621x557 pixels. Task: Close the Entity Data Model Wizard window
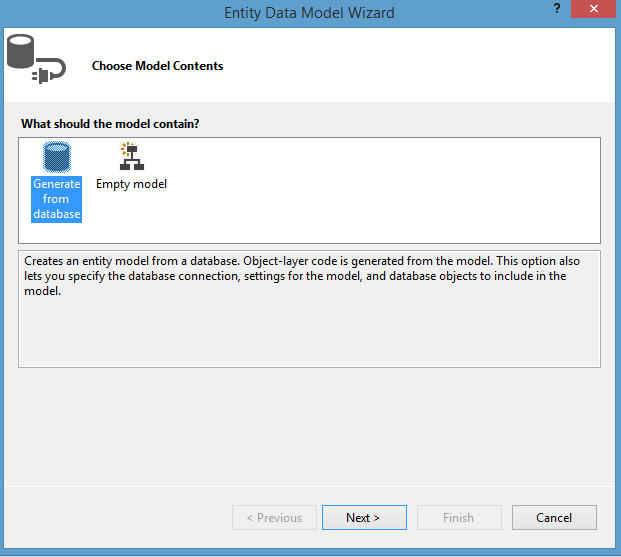click(x=595, y=11)
